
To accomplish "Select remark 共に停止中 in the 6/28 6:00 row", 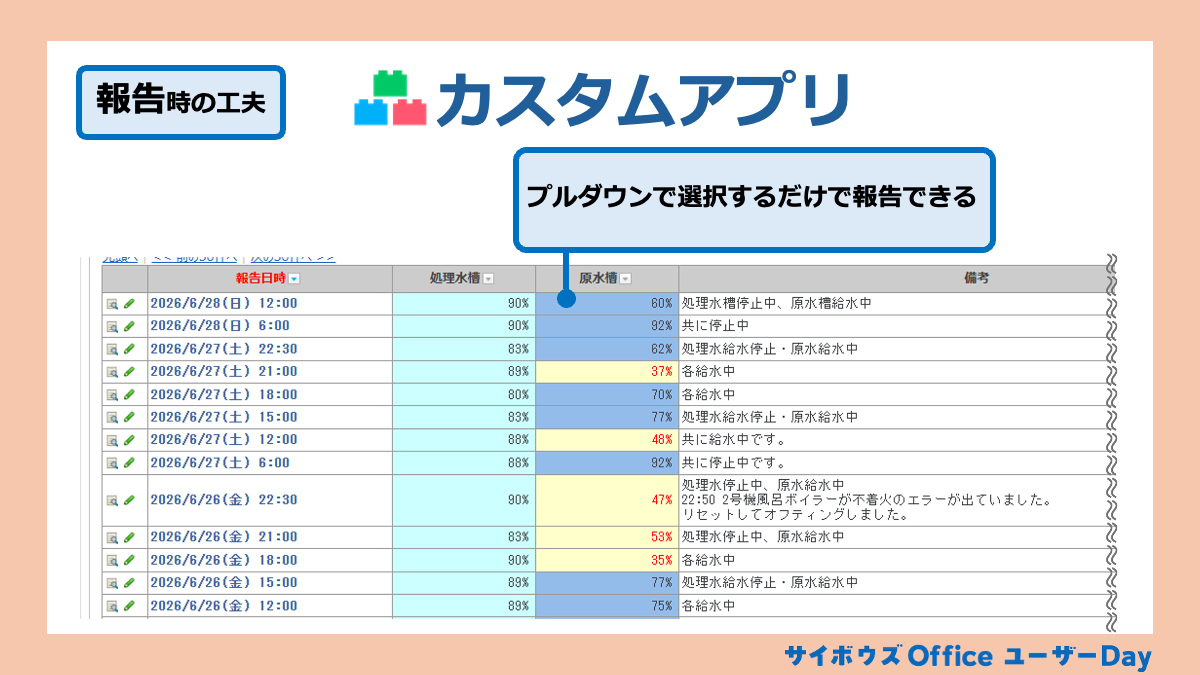I will coord(715,326).
